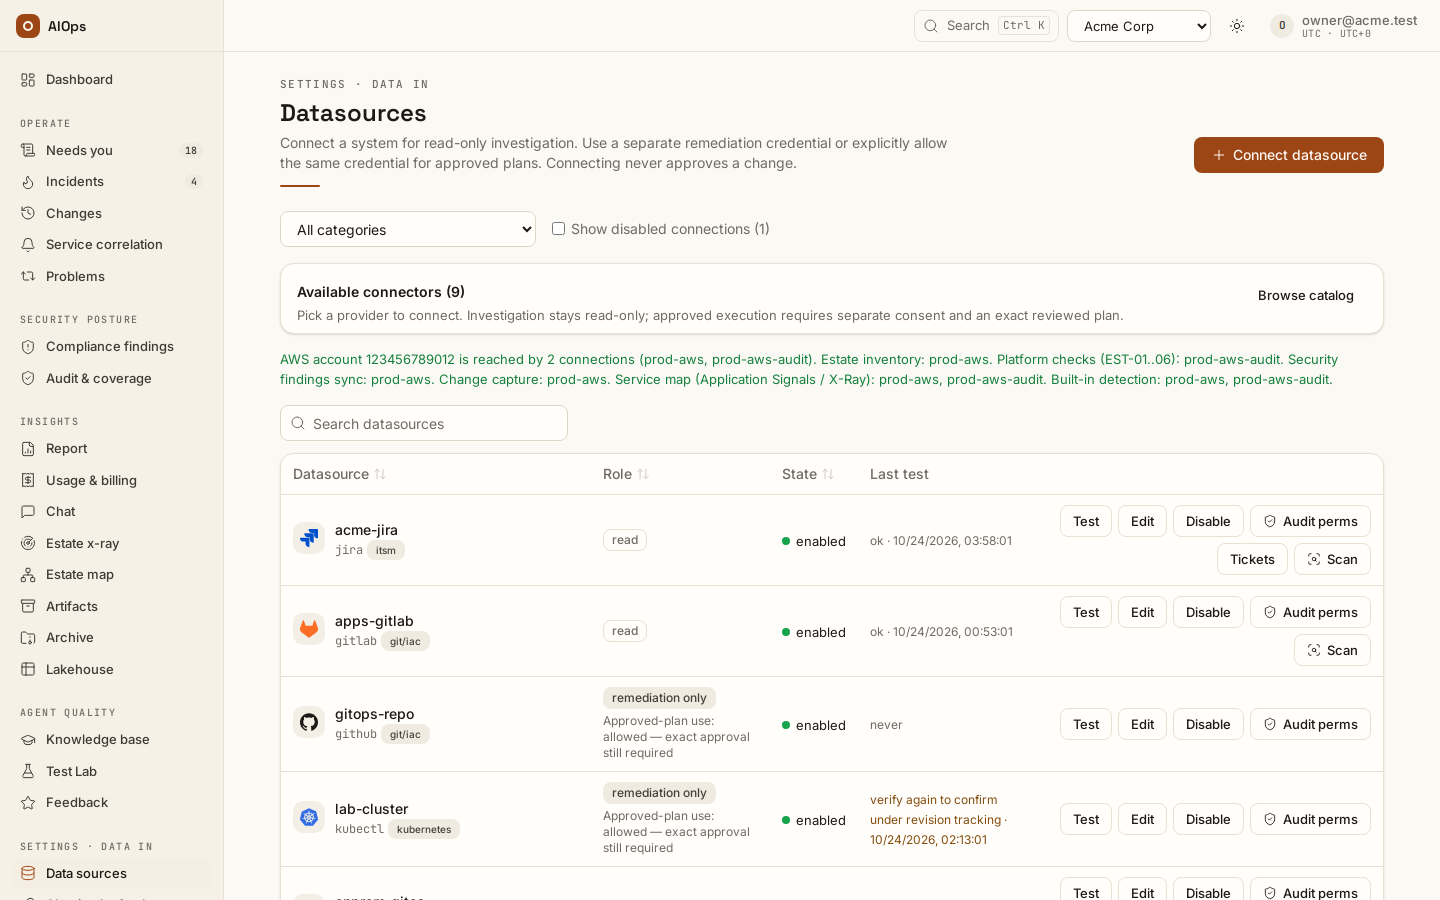Click the apps-gitlab GitLab logo

tap(309, 629)
